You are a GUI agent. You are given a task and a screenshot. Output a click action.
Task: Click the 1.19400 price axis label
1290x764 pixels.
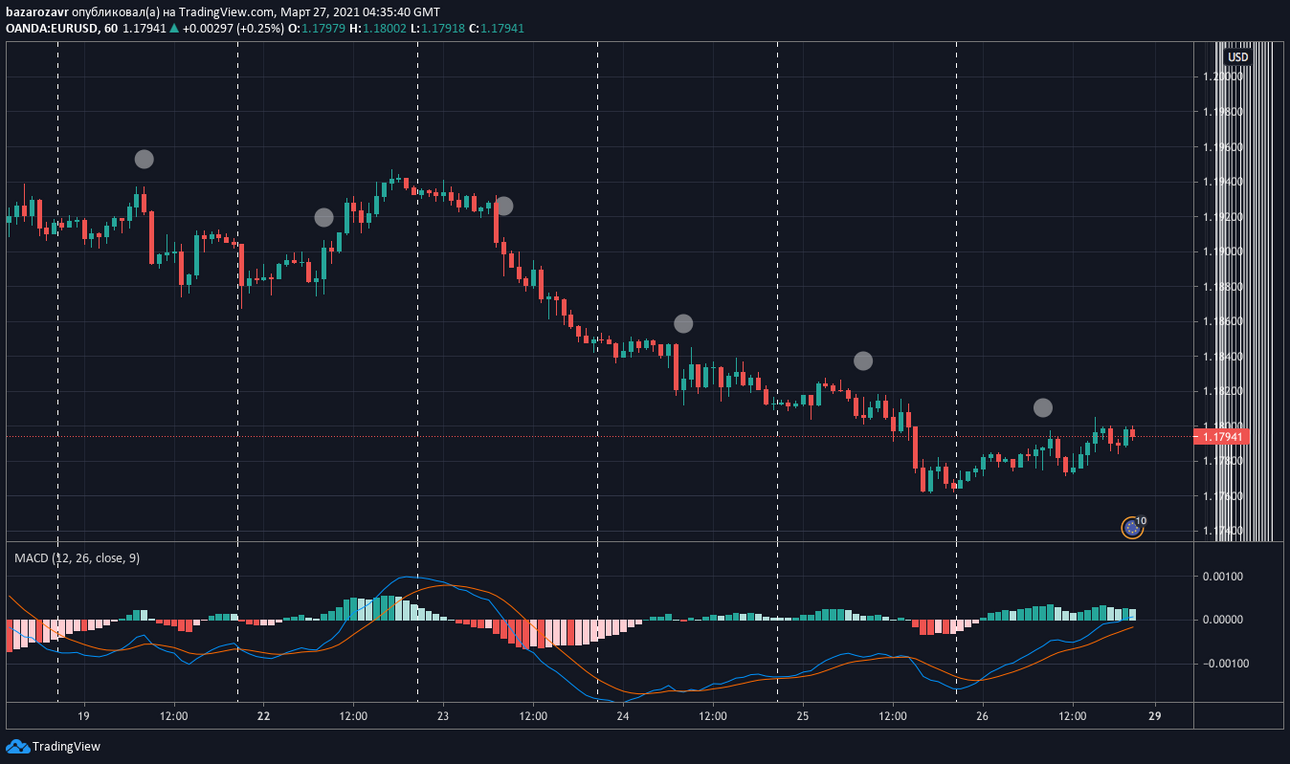click(x=1223, y=182)
